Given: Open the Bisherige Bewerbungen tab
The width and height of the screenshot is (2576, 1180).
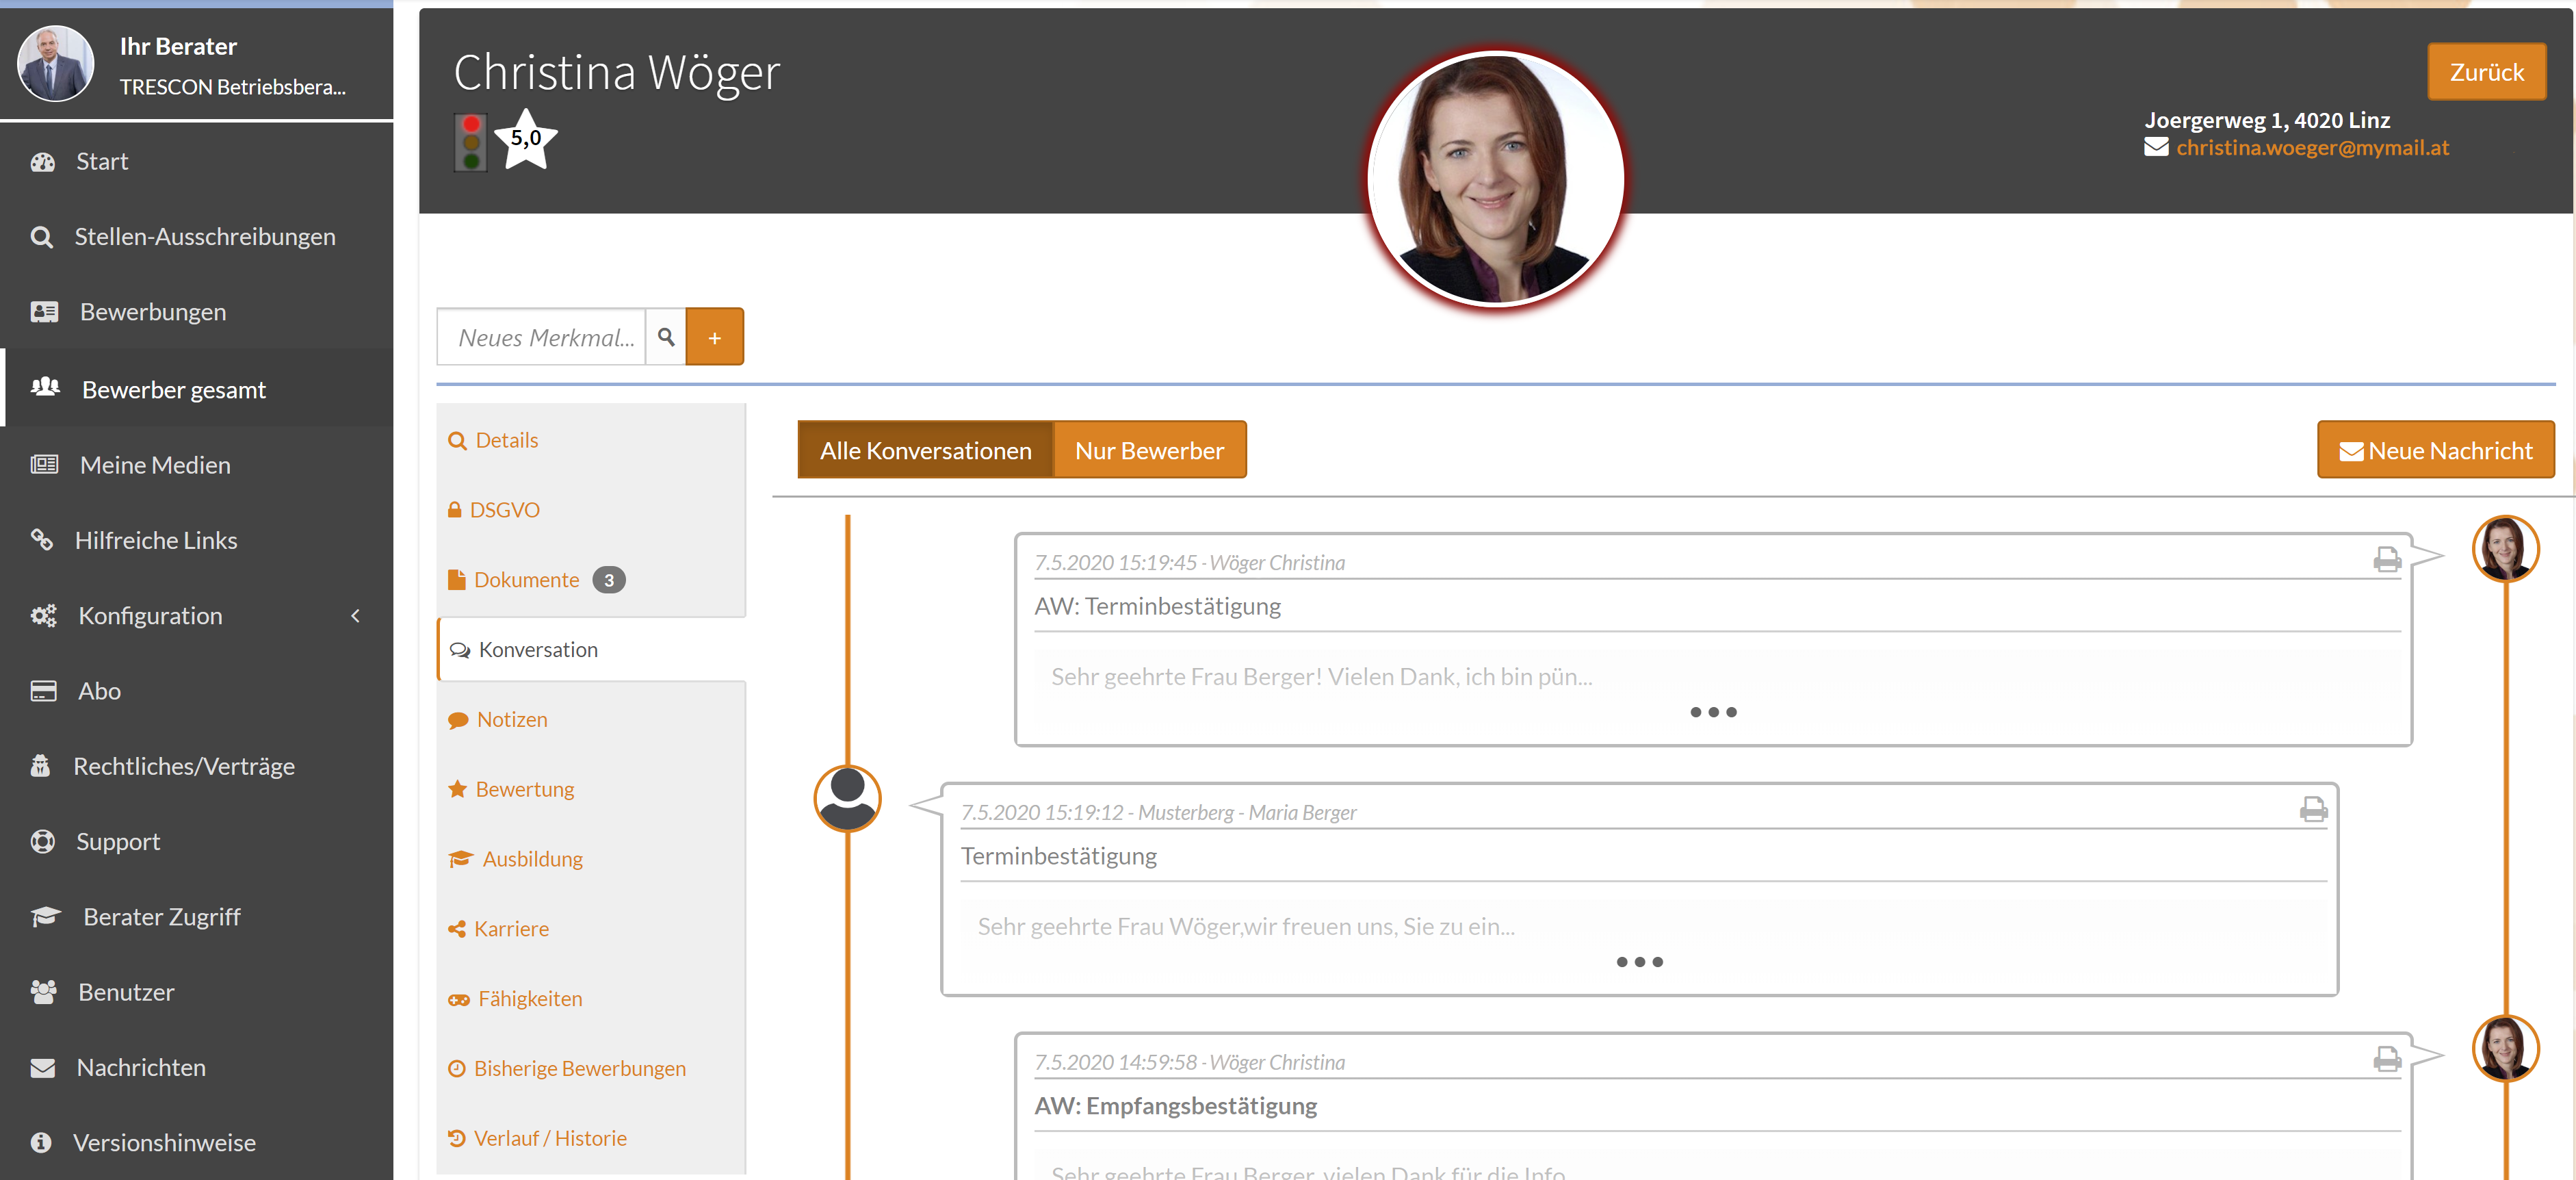Looking at the screenshot, I should 591,1069.
